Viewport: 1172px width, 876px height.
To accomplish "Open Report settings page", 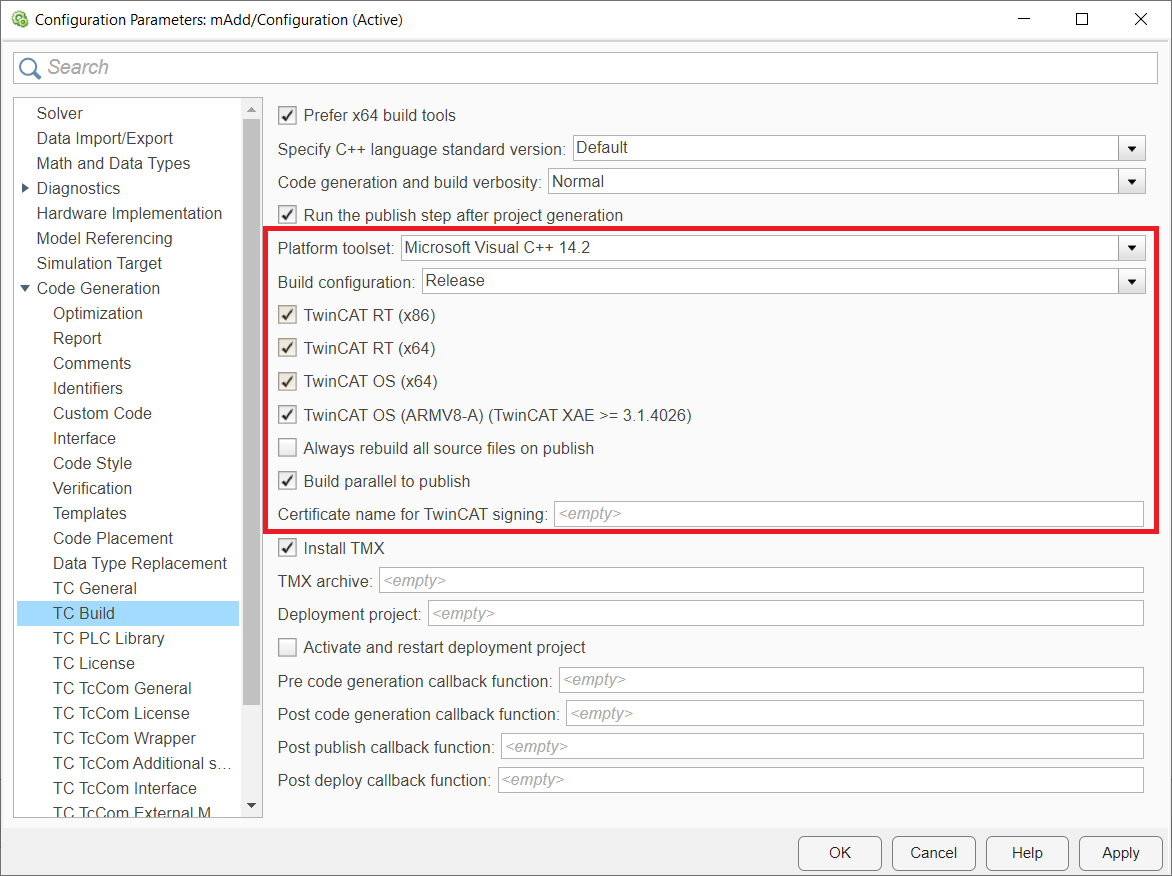I will [x=77, y=339].
